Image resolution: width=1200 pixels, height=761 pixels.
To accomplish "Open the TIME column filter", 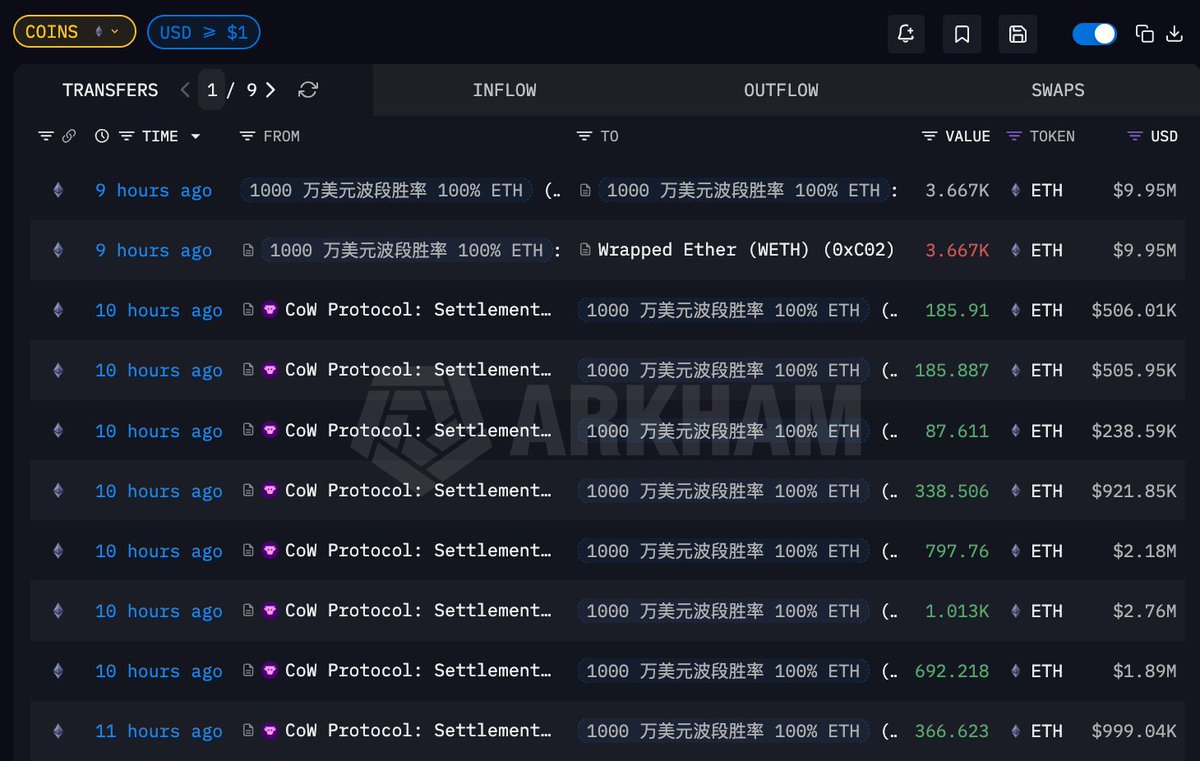I will (126, 136).
